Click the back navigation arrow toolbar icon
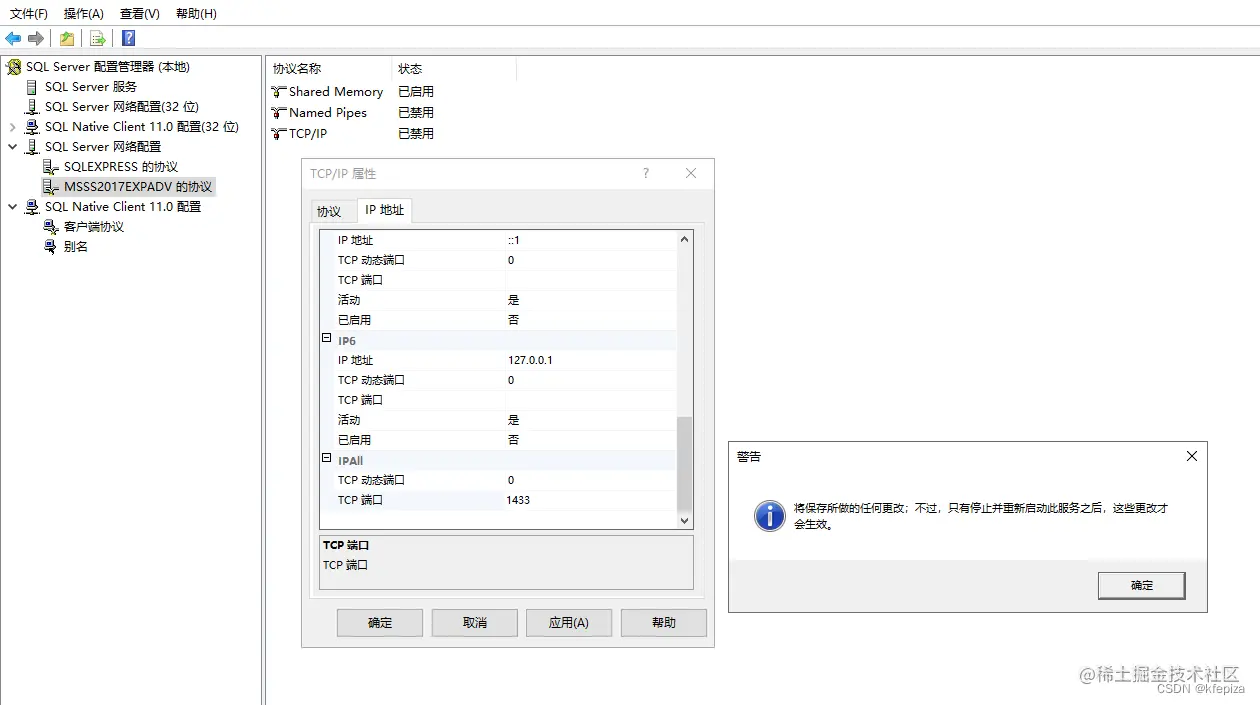 (14, 38)
